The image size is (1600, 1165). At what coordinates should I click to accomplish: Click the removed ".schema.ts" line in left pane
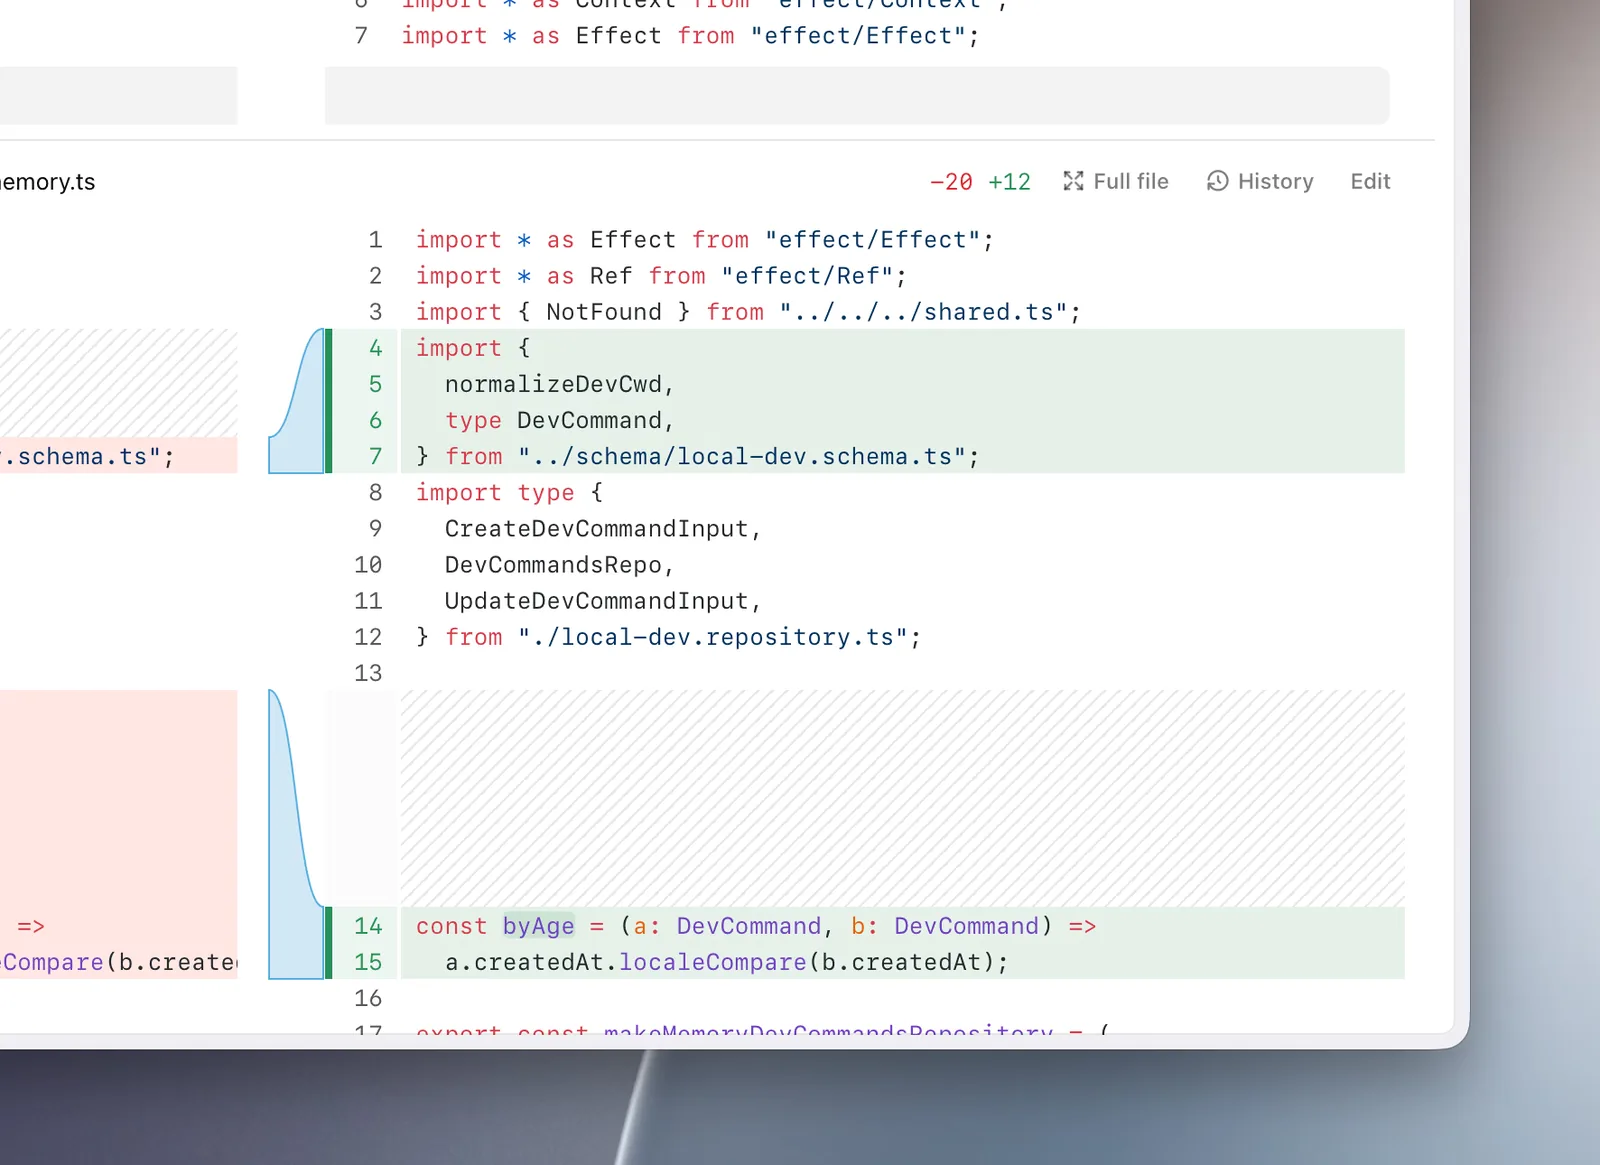tap(118, 456)
